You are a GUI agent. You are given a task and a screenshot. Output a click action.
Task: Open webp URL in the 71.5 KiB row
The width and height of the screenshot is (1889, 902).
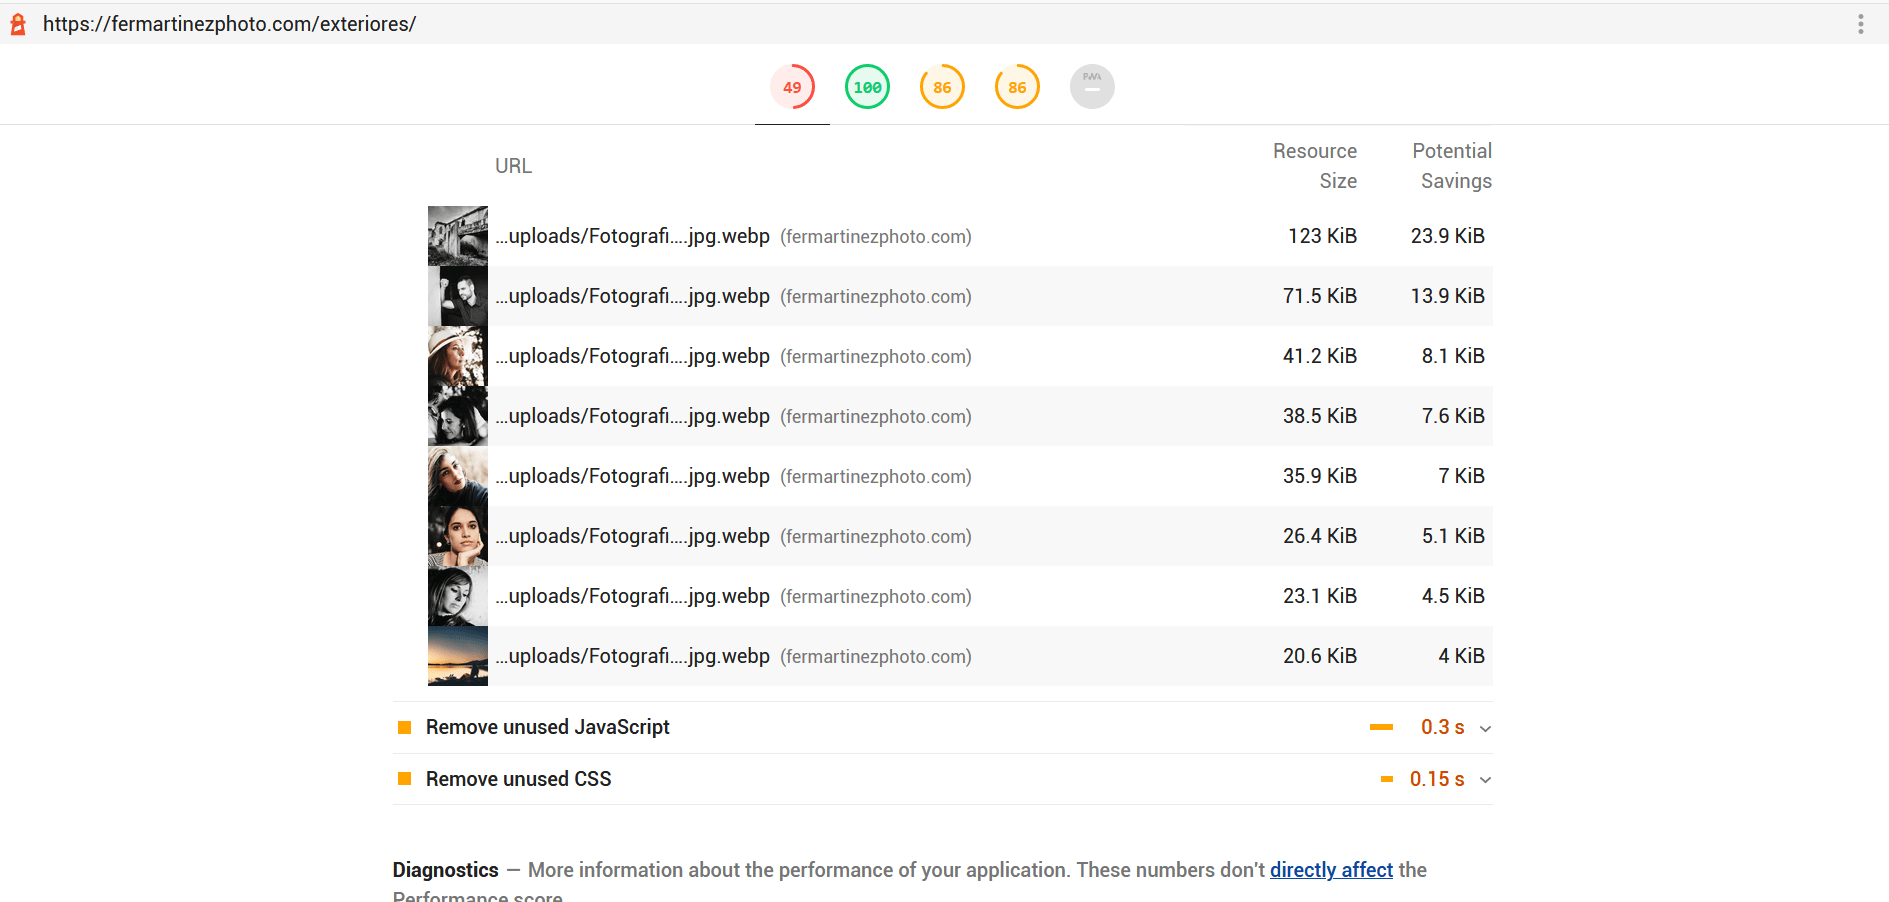coord(632,296)
